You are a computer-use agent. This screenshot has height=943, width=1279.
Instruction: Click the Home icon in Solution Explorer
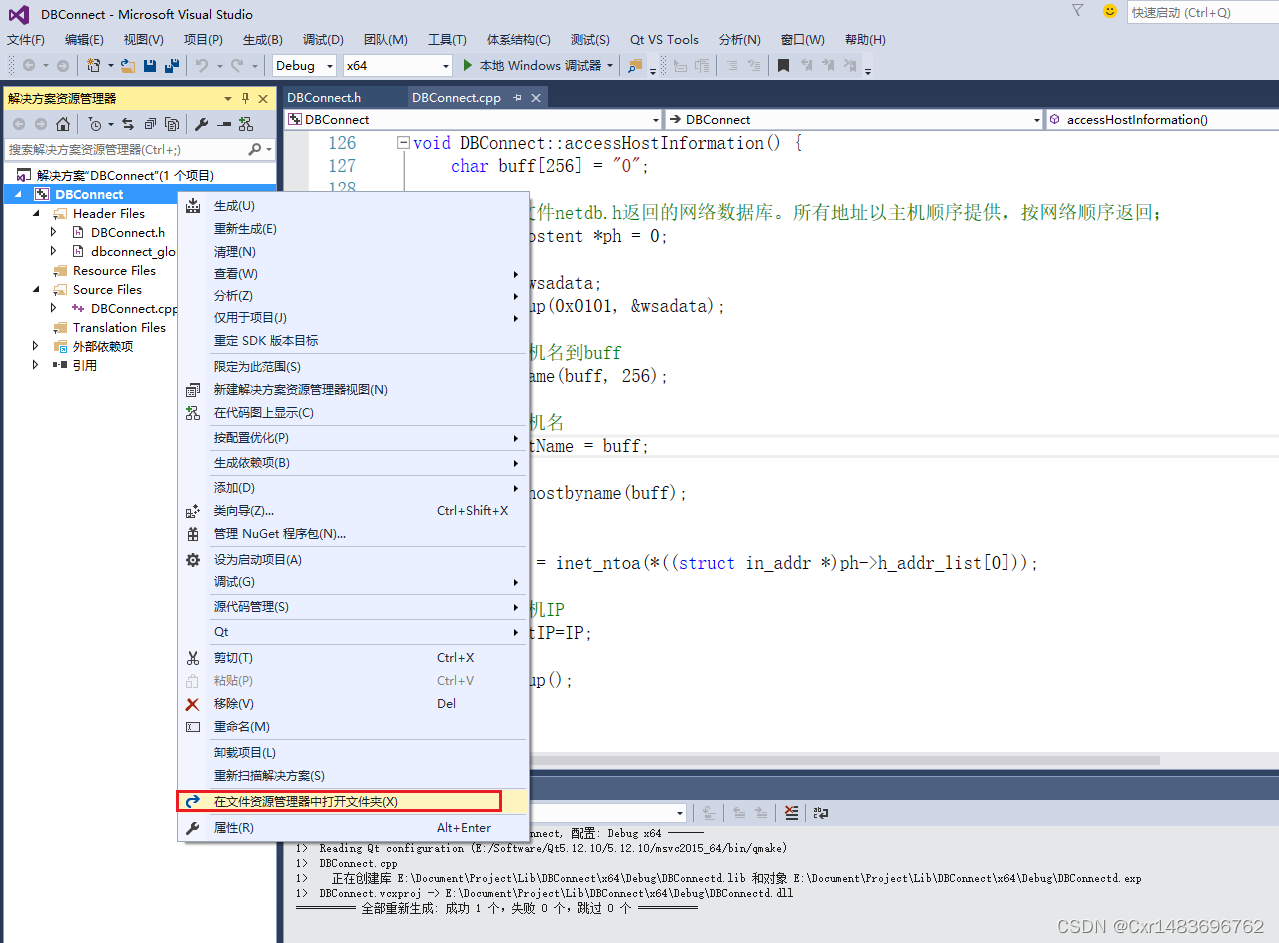[x=63, y=124]
